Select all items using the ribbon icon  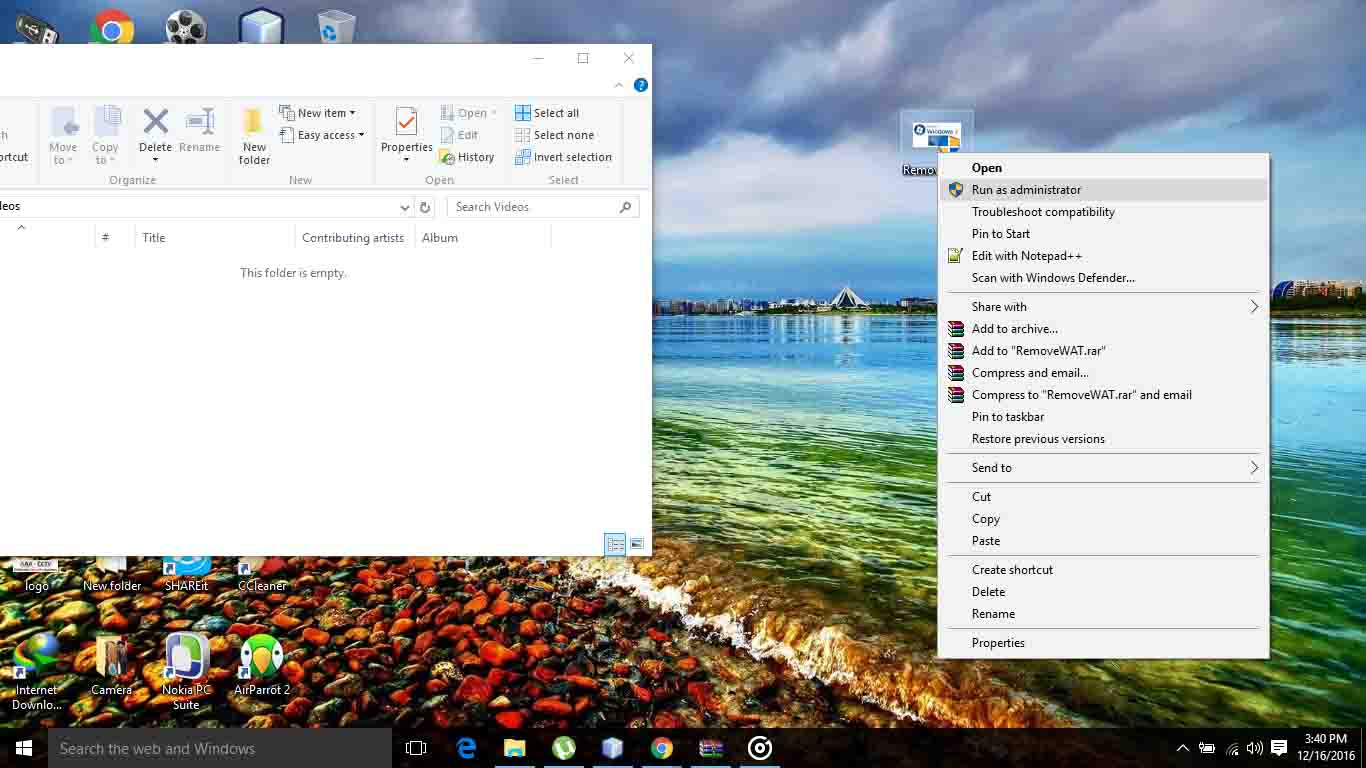click(x=548, y=112)
